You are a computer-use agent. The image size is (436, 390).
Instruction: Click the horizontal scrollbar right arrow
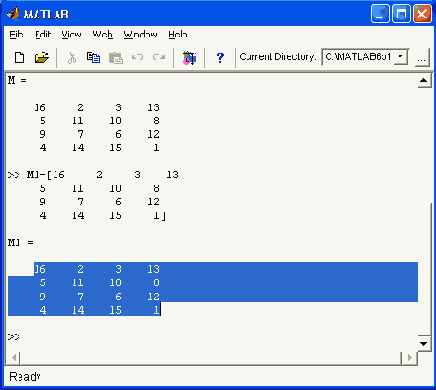click(409, 358)
